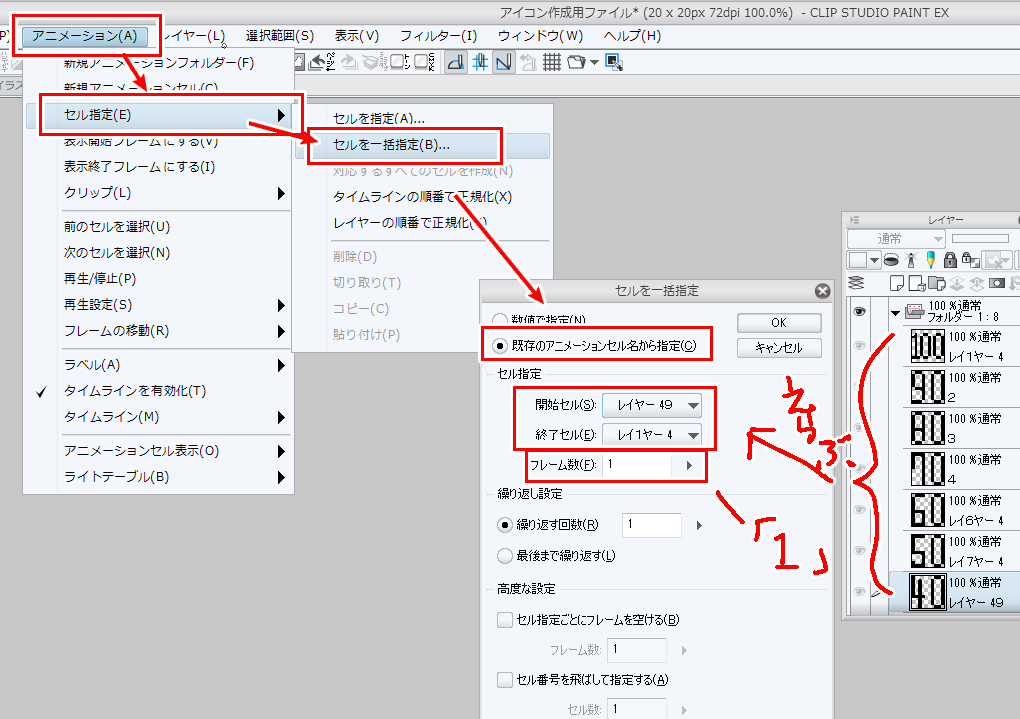Click the folder icon in top toolbar

576,62
